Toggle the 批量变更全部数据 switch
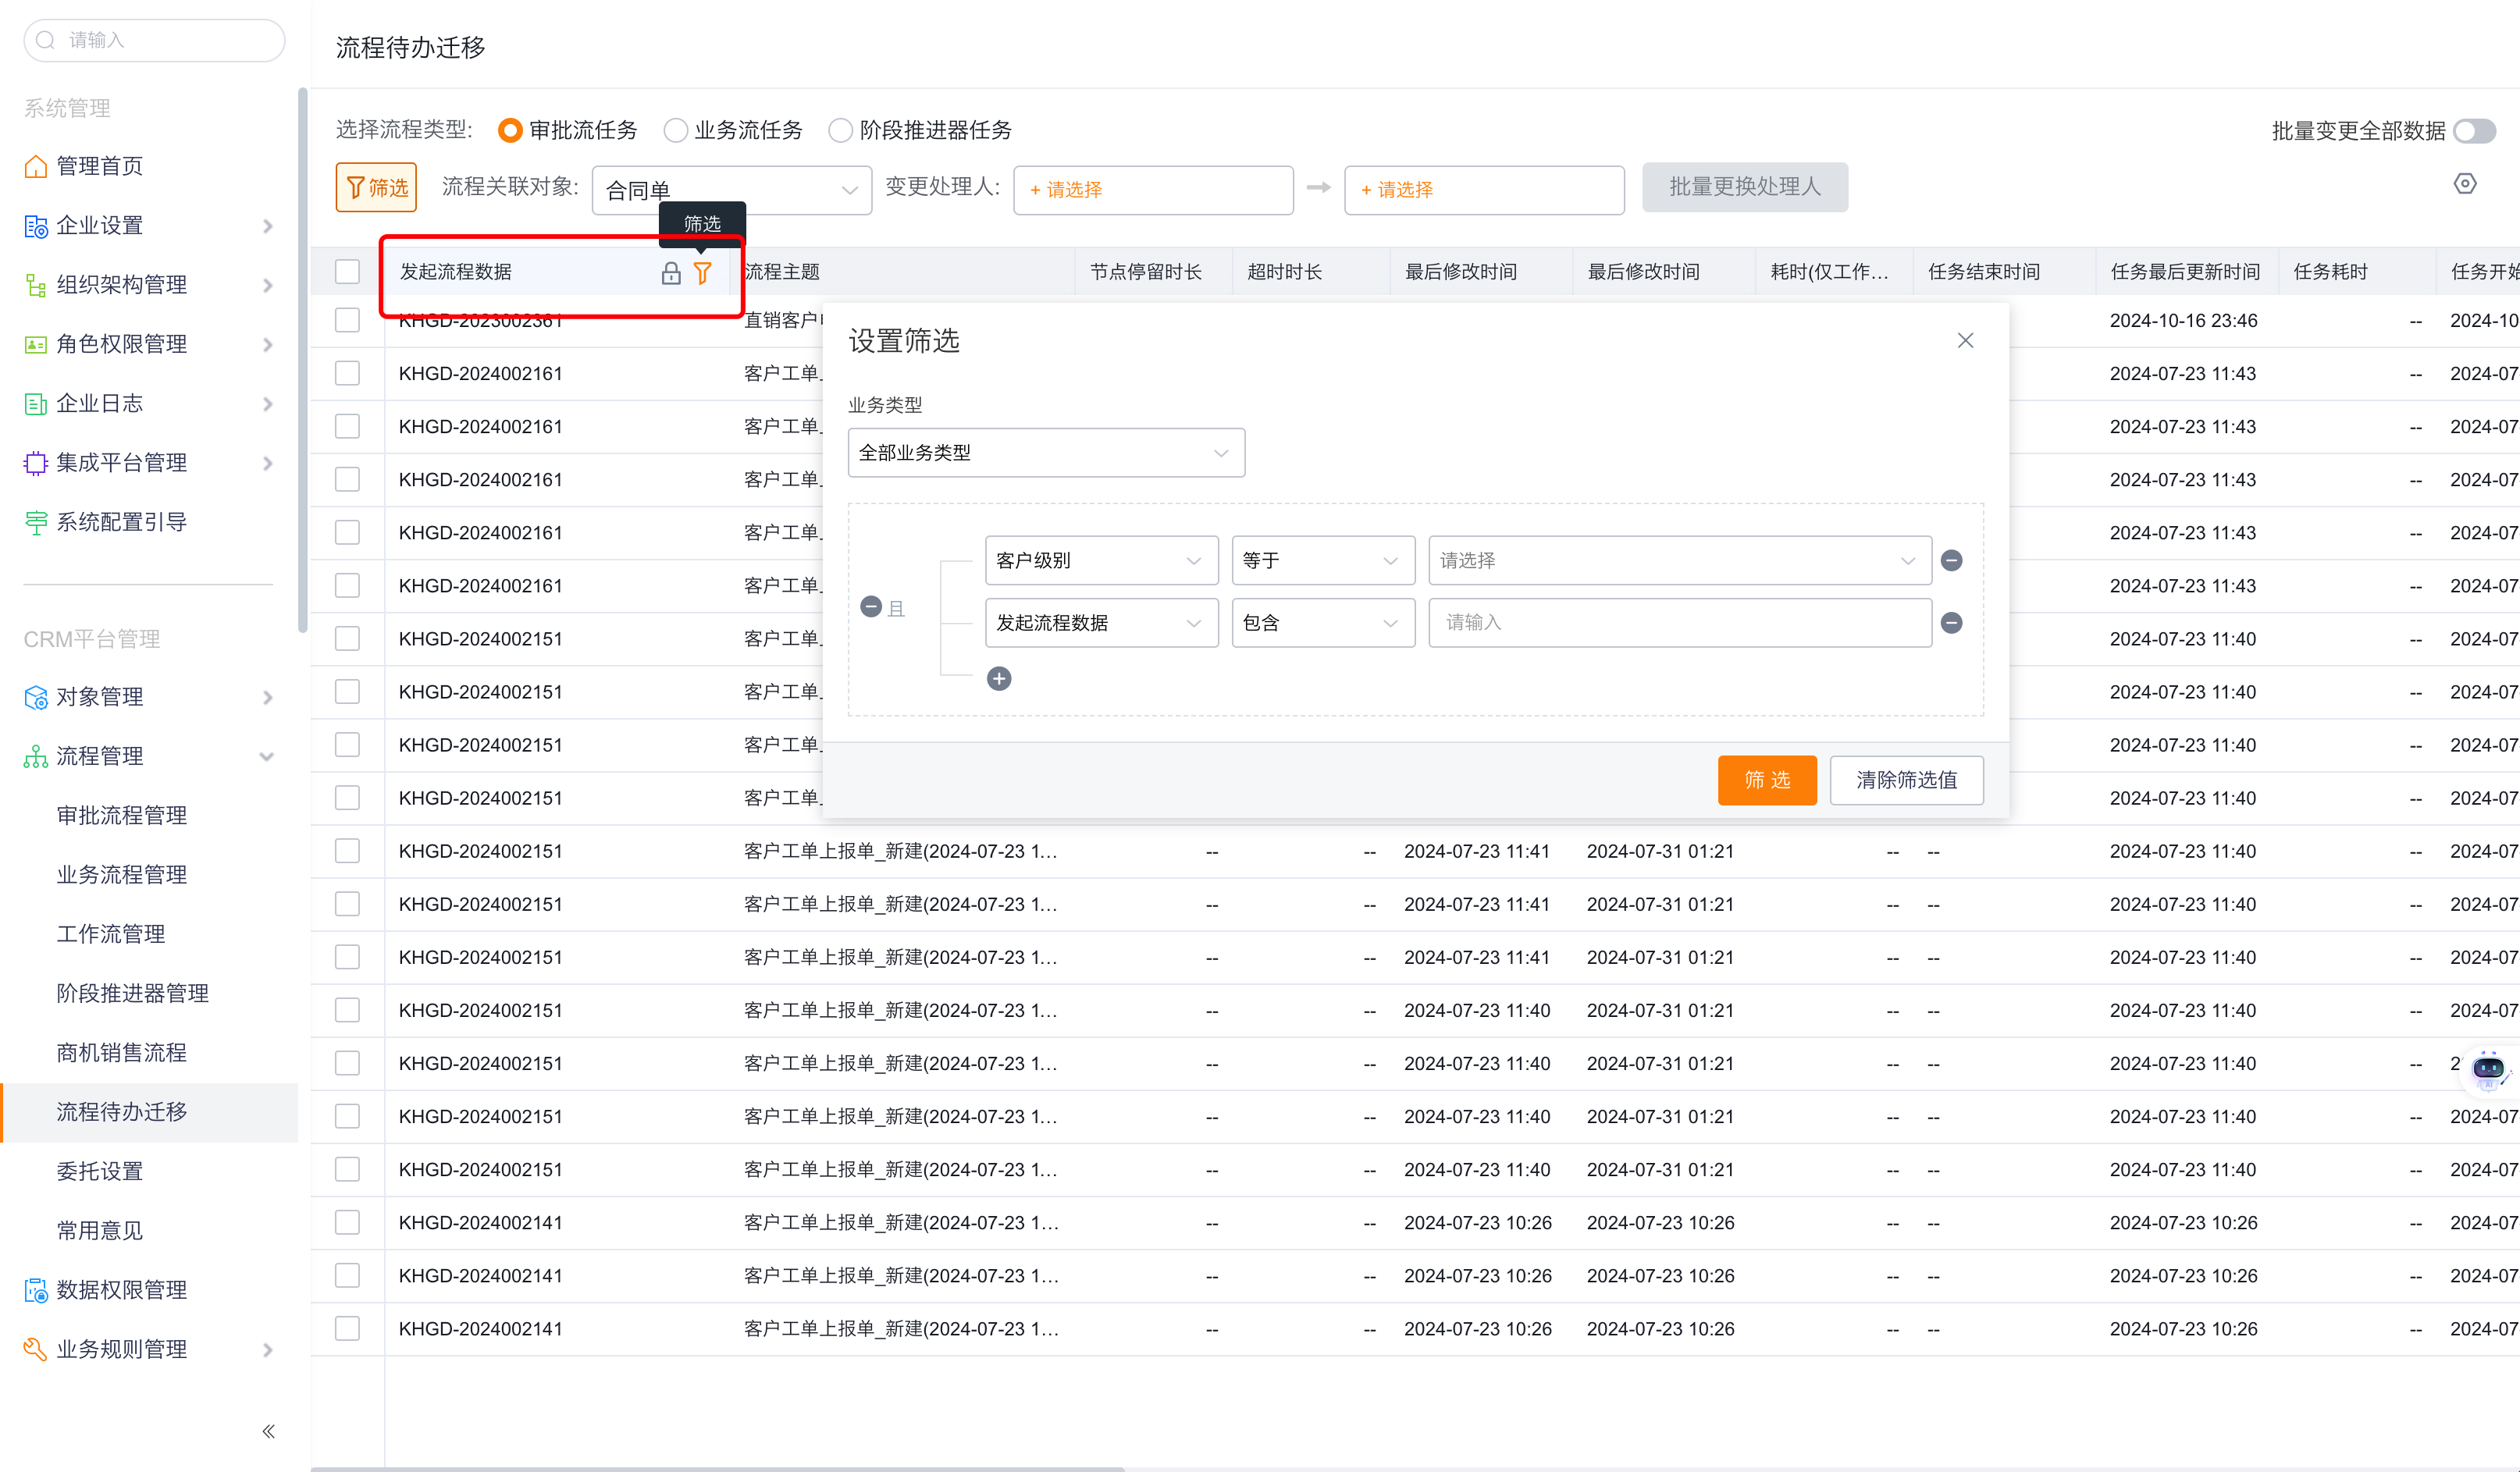The image size is (2520, 1472). 2474,131
